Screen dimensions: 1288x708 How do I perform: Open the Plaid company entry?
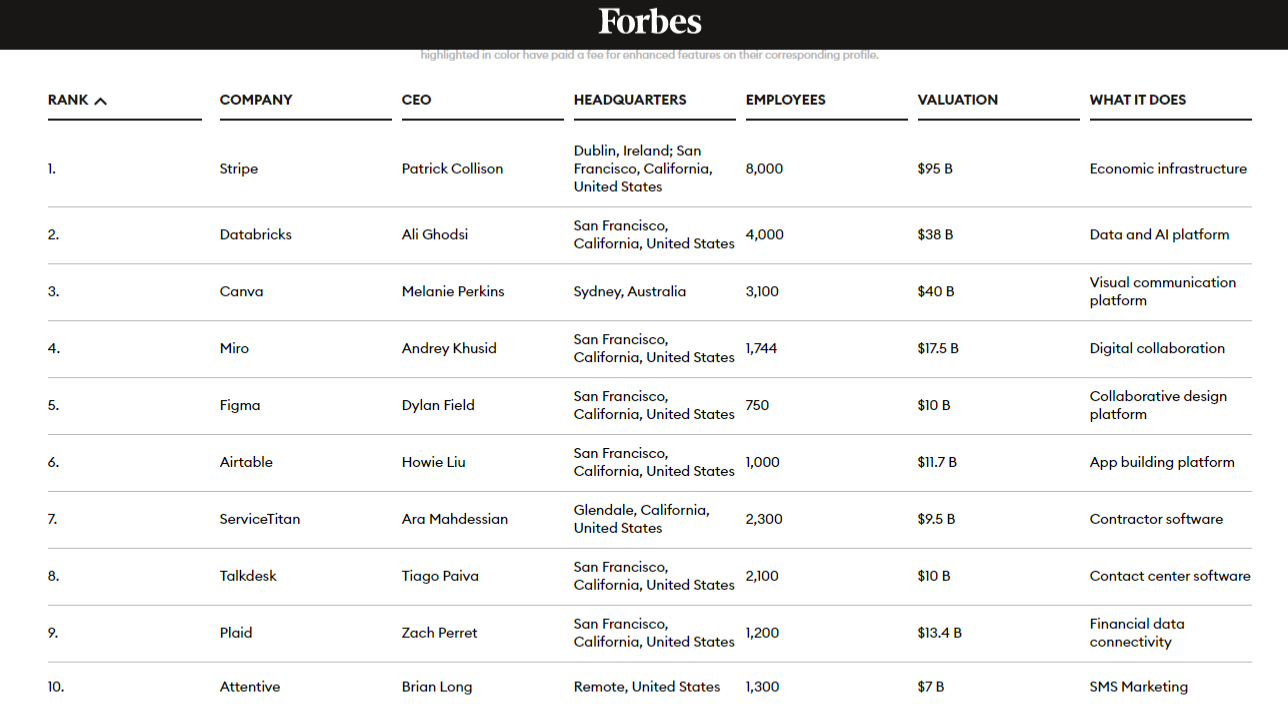pyautogui.click(x=236, y=633)
